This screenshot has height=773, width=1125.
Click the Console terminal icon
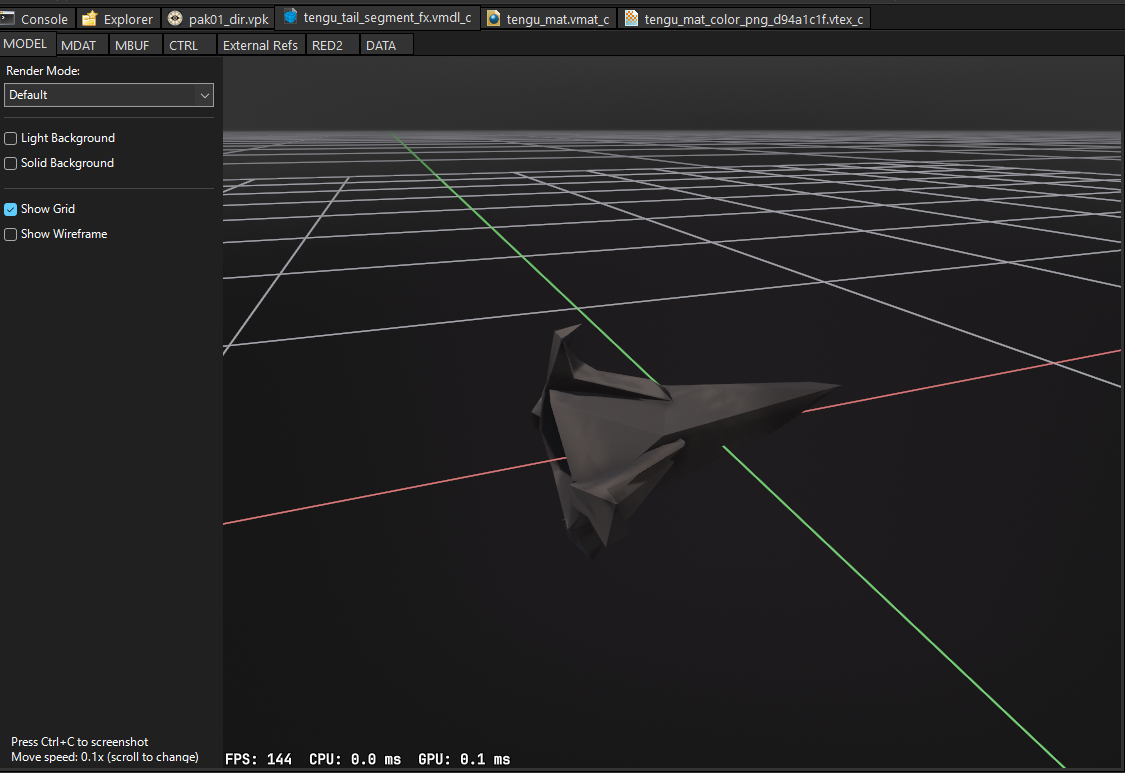(9, 19)
